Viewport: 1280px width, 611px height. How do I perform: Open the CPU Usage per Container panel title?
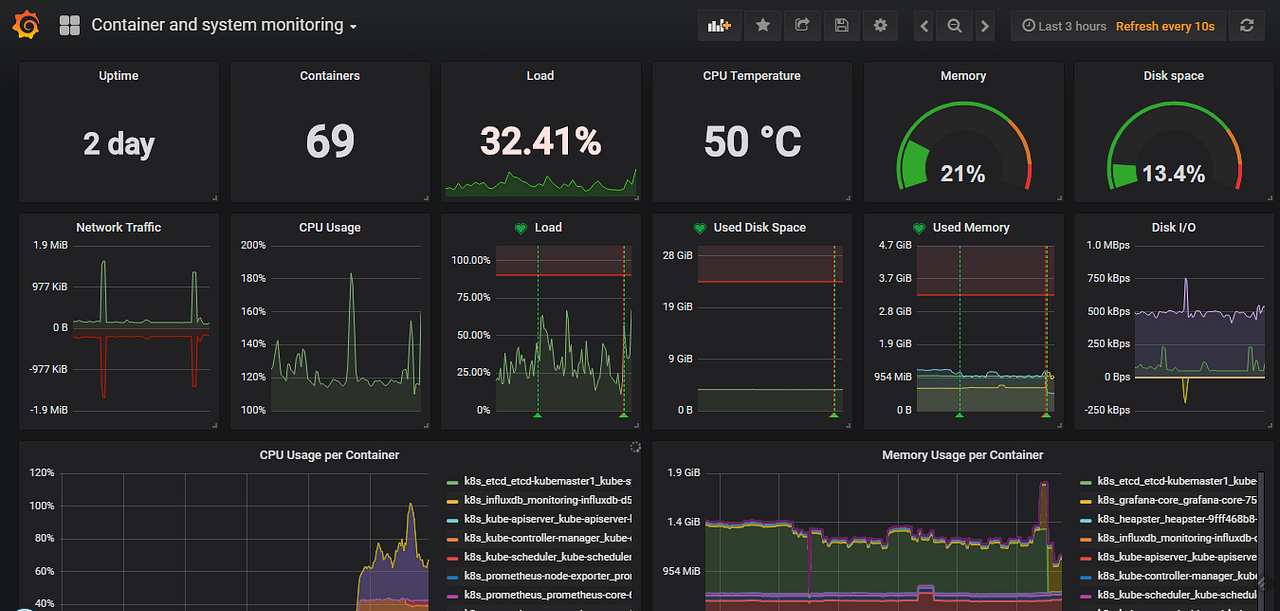330,455
